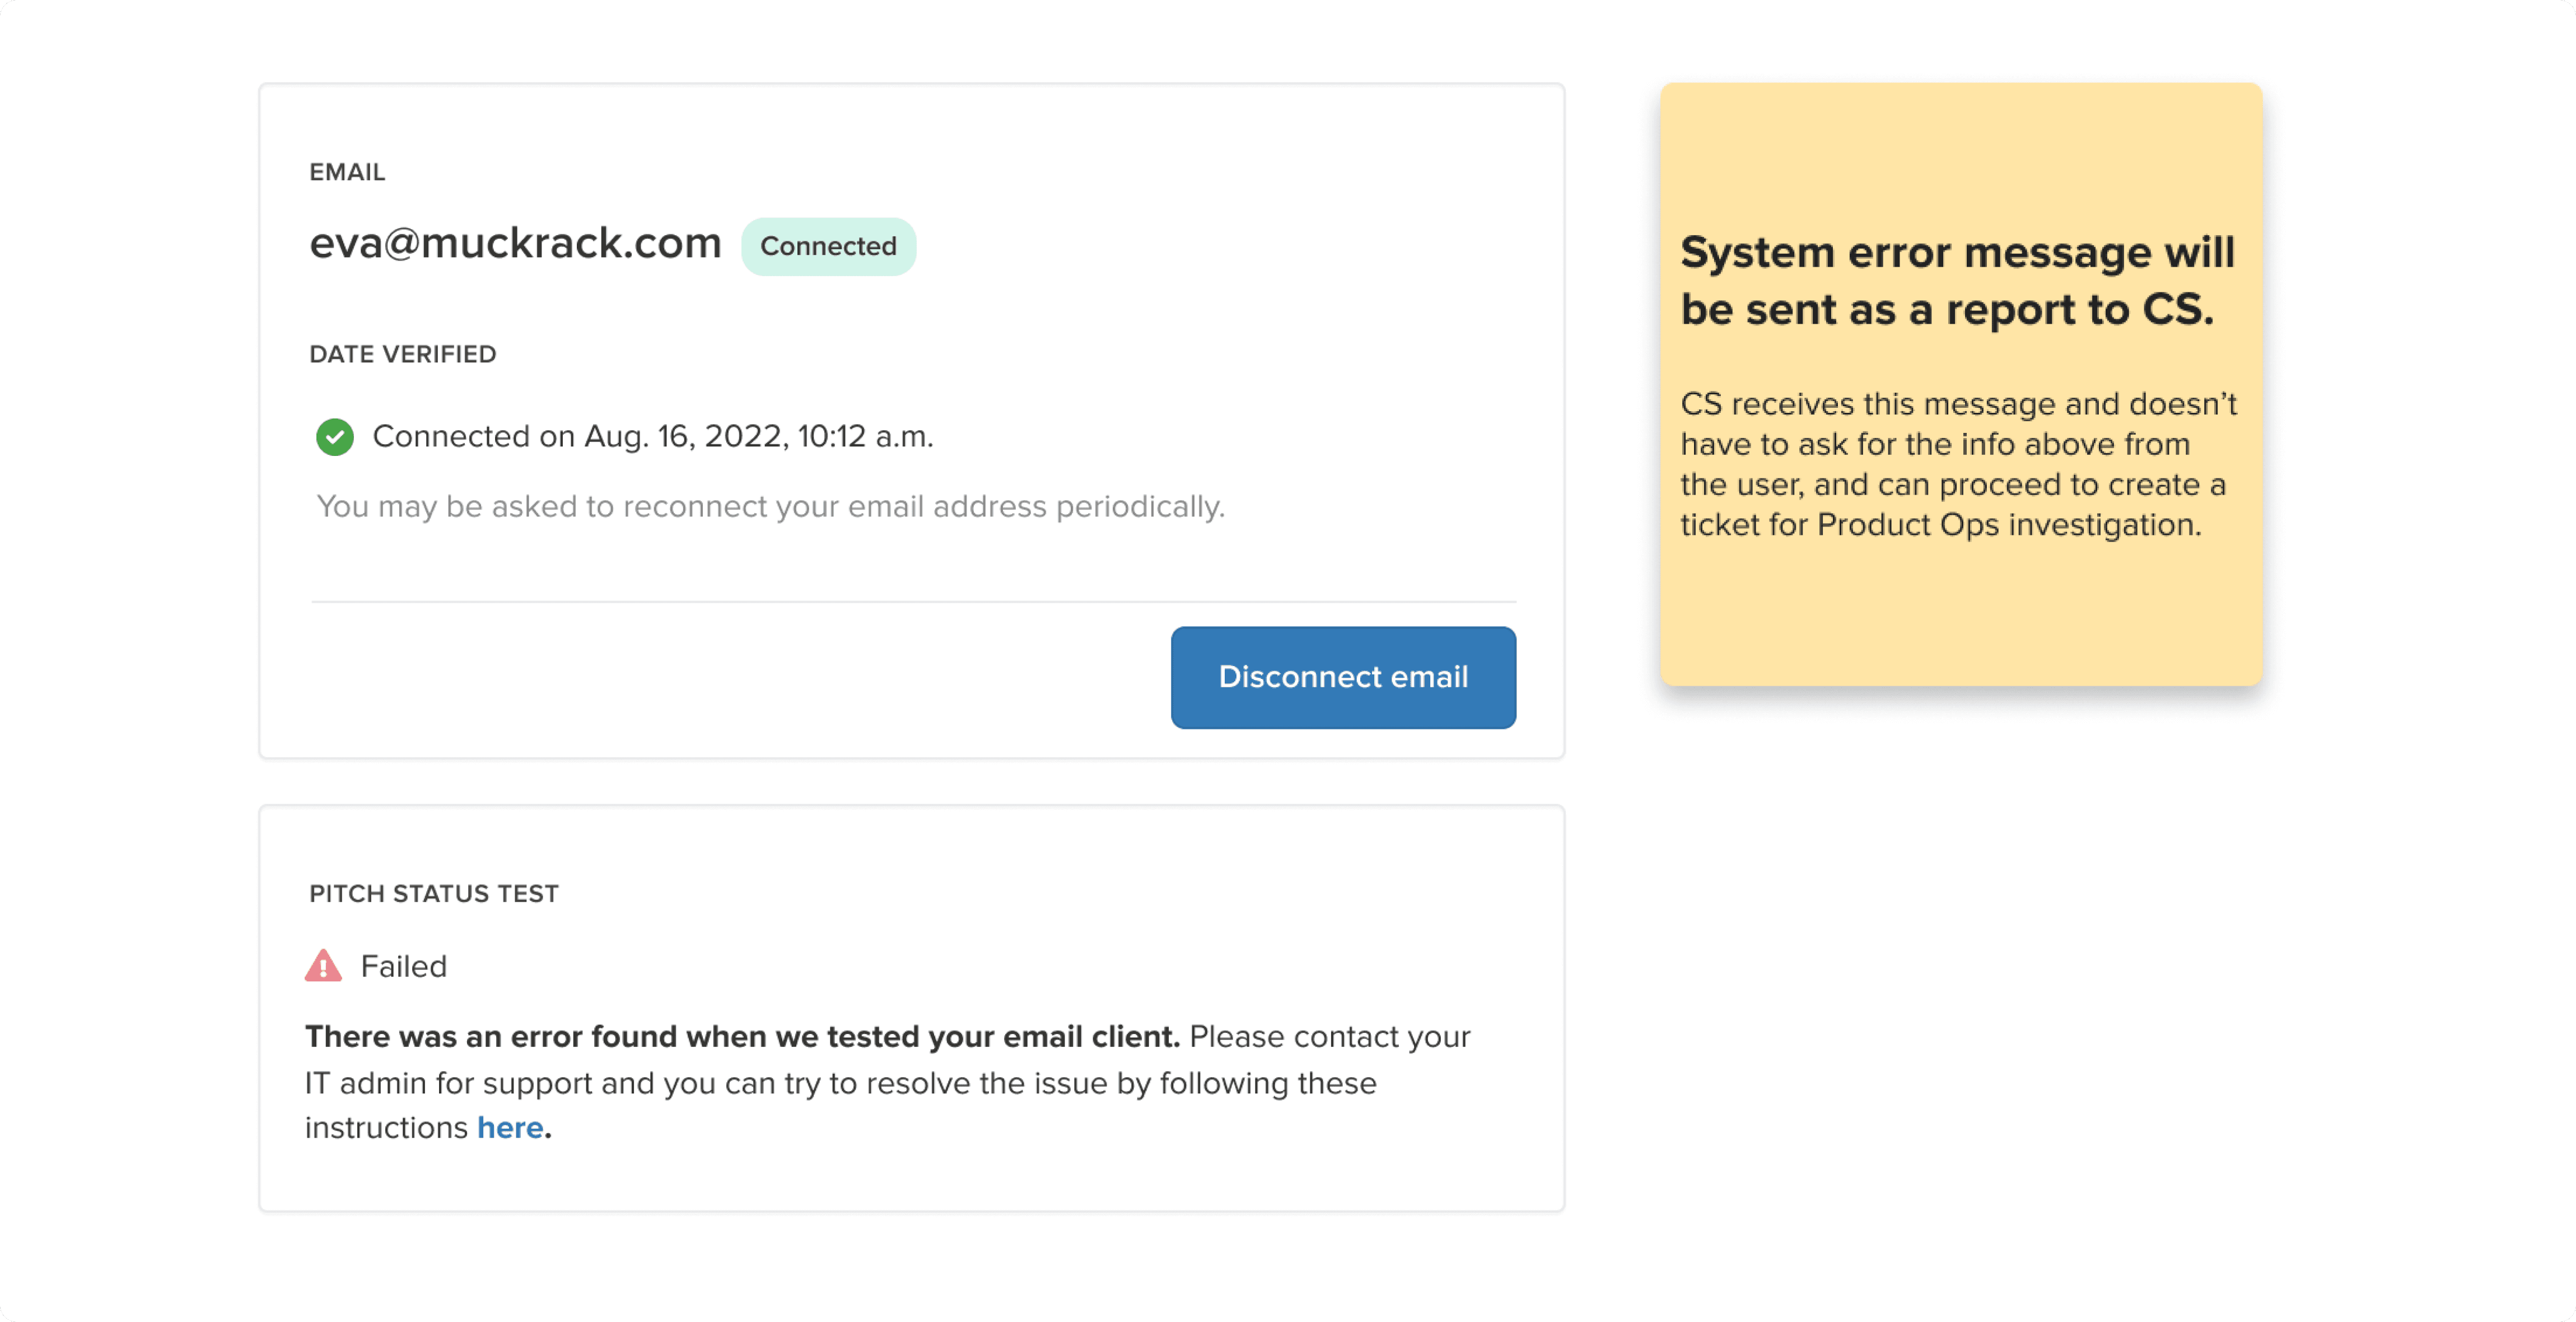The width and height of the screenshot is (2576, 1322).
Task: Click the PITCH STATUS TEST heading
Action: 434,893
